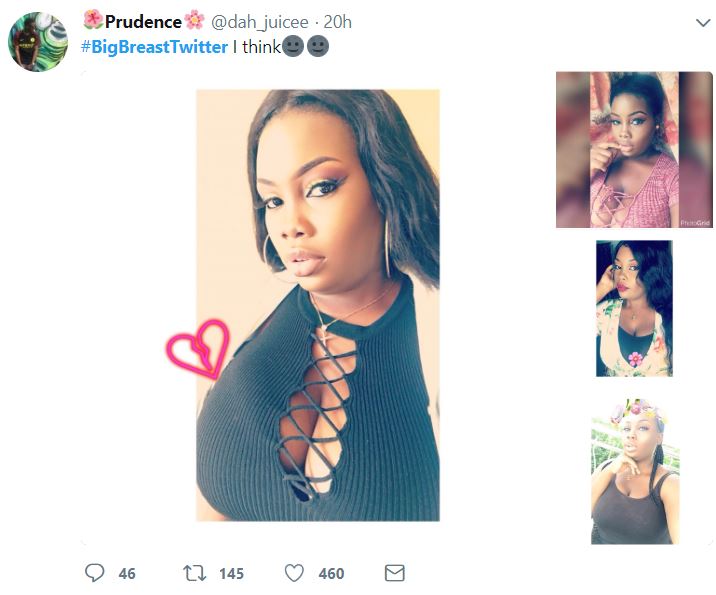This screenshot has height=595, width=716.
Task: Click the flower emoji after the name Prudence
Action: (195, 22)
